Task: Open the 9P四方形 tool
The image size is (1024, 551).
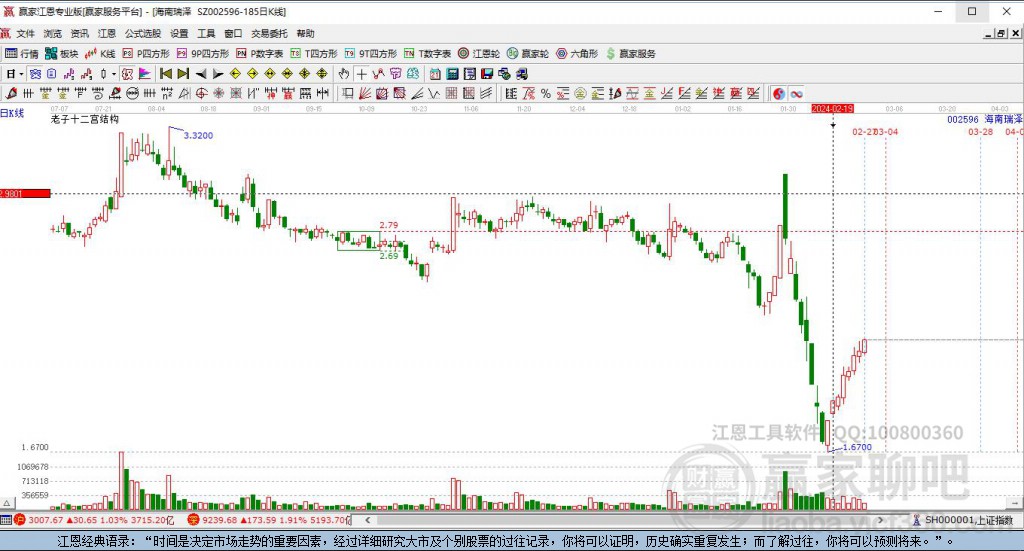Action: (202, 54)
